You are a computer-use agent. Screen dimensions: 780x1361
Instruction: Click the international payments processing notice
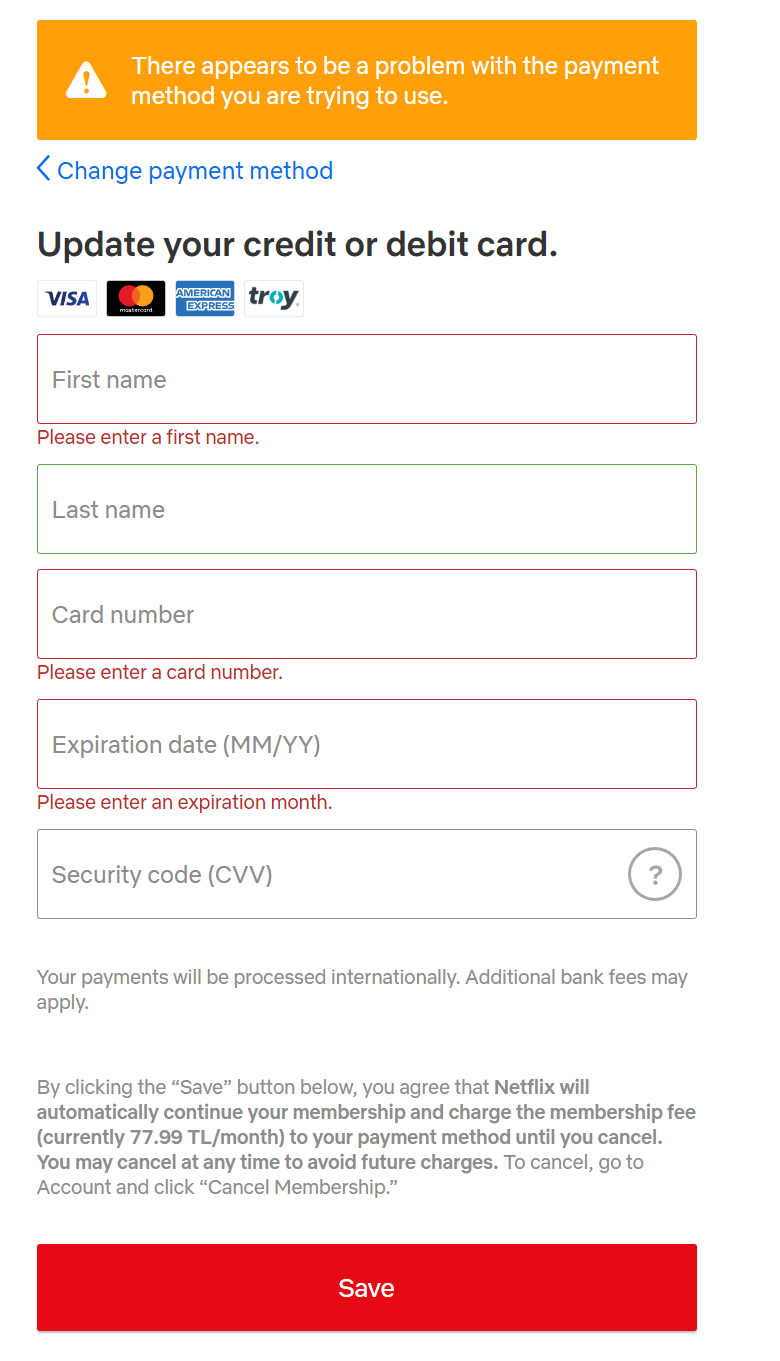click(x=362, y=990)
